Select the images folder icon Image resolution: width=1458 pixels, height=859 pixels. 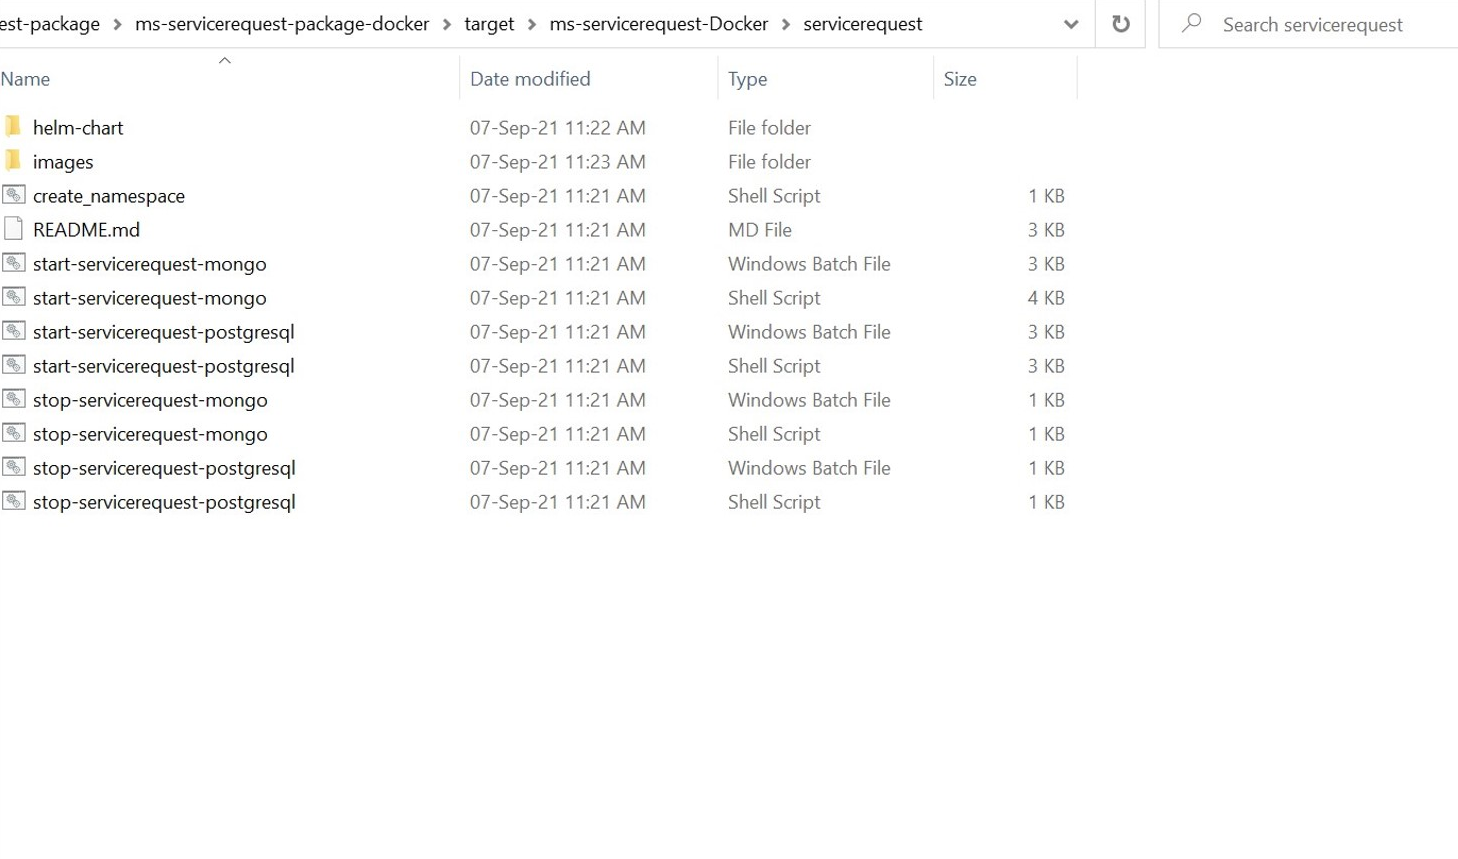point(13,161)
